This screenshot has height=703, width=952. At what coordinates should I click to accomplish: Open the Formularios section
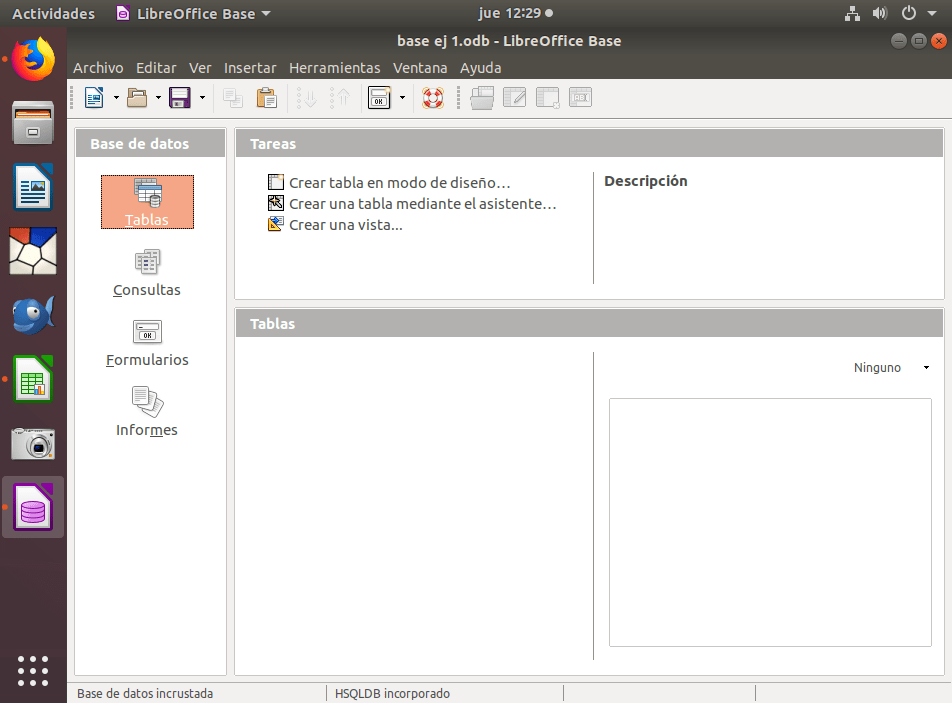coord(147,342)
